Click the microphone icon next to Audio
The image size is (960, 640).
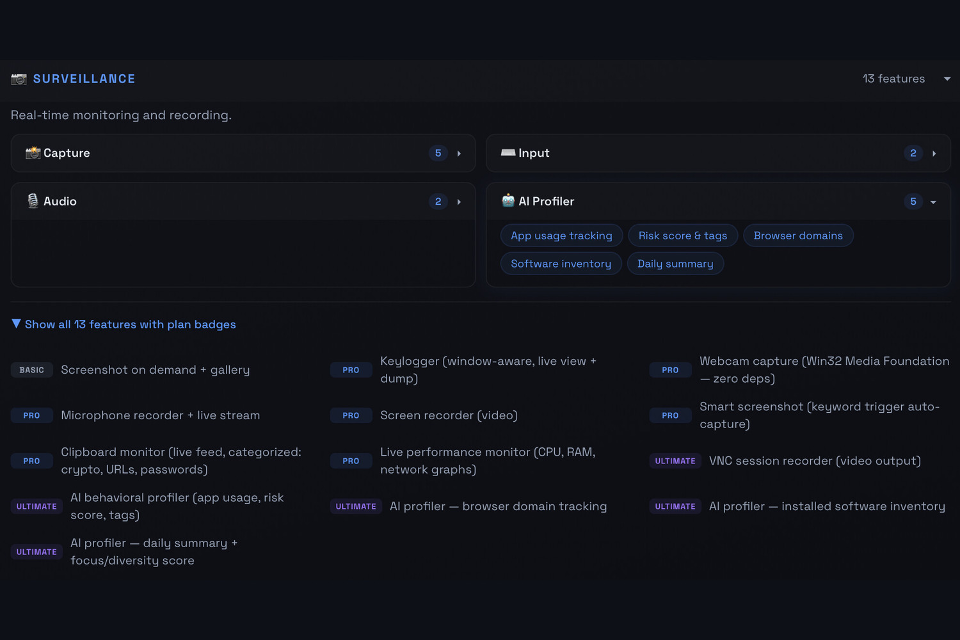[x=33, y=201]
